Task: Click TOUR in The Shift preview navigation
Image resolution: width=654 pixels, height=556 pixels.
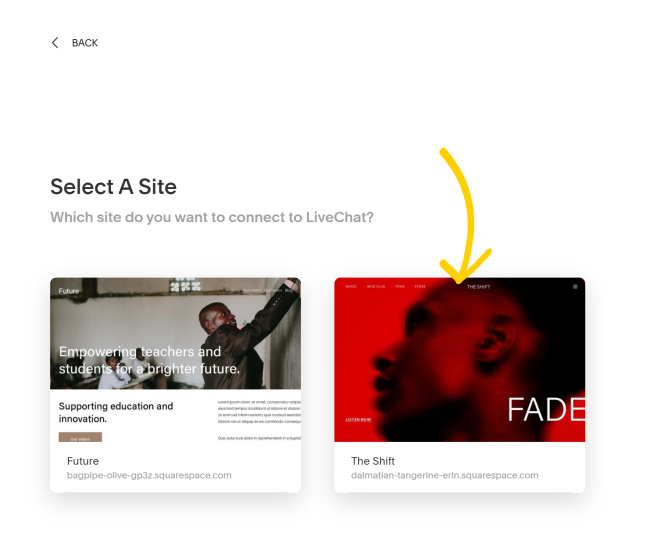Action: point(400,287)
